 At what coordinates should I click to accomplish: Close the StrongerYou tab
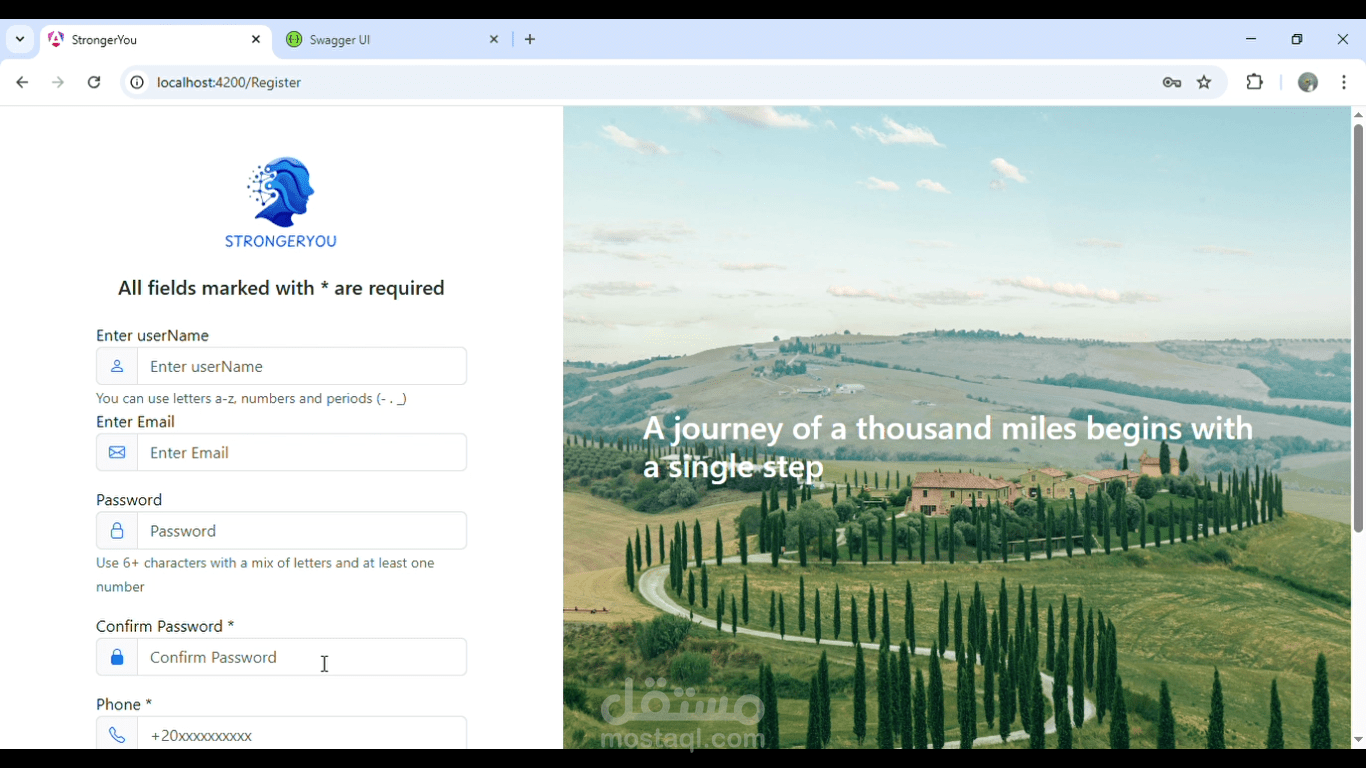point(256,39)
